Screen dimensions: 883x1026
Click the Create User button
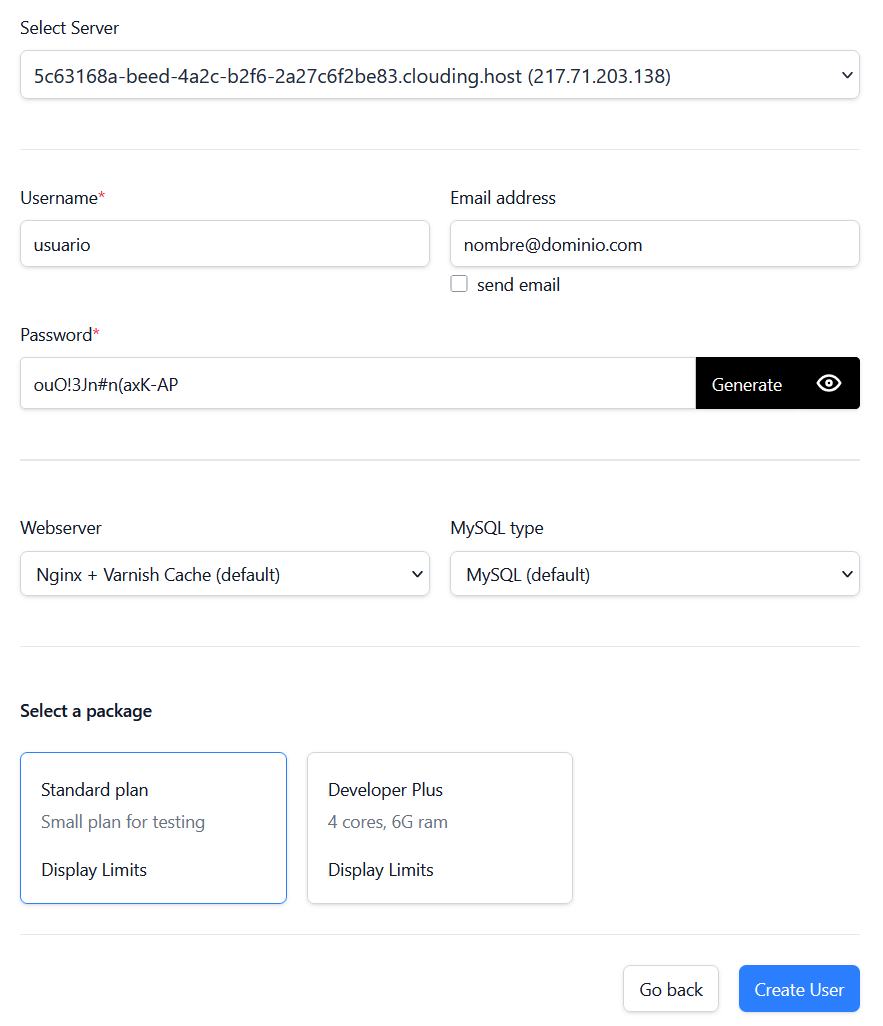799,989
